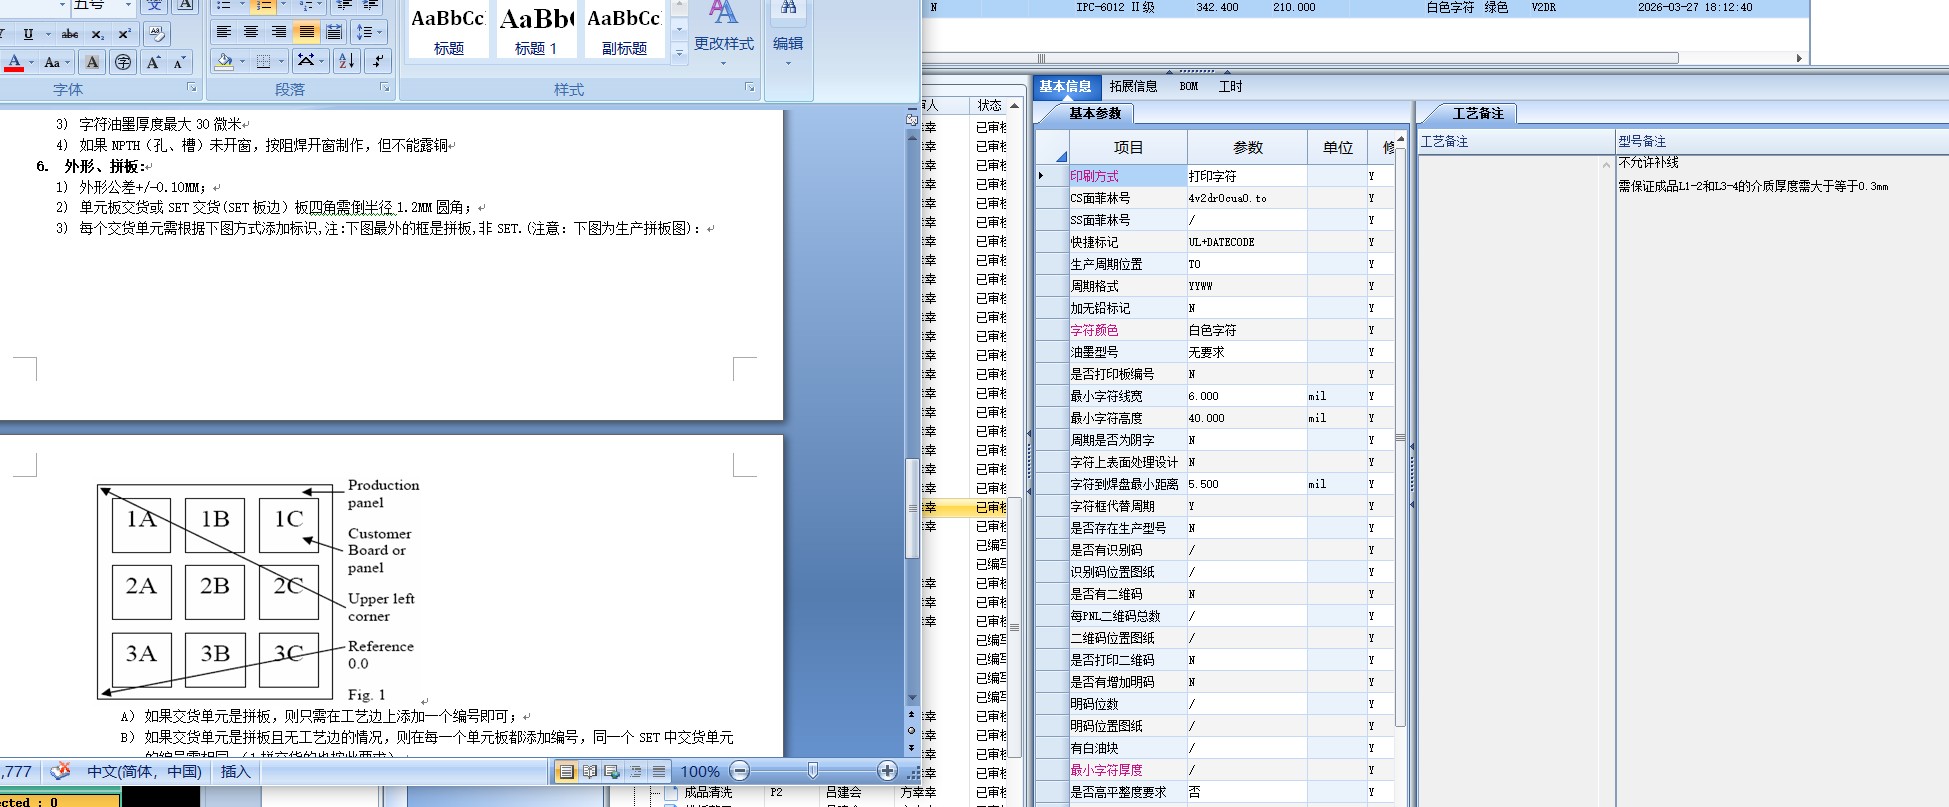The image size is (1949, 807).
Task: Switch to Web Layout view
Action: pyautogui.click(x=611, y=771)
